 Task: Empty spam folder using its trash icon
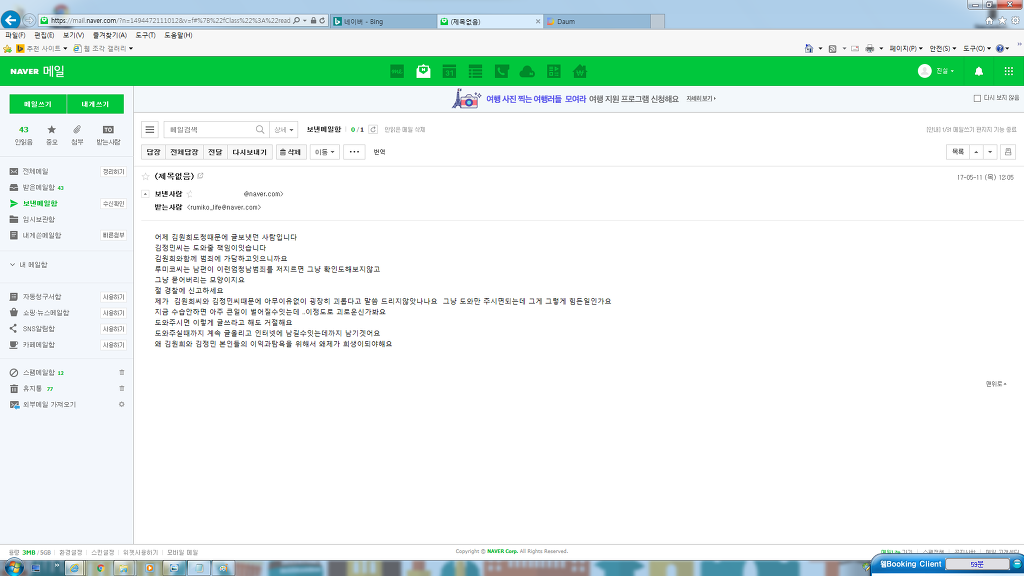(121, 372)
